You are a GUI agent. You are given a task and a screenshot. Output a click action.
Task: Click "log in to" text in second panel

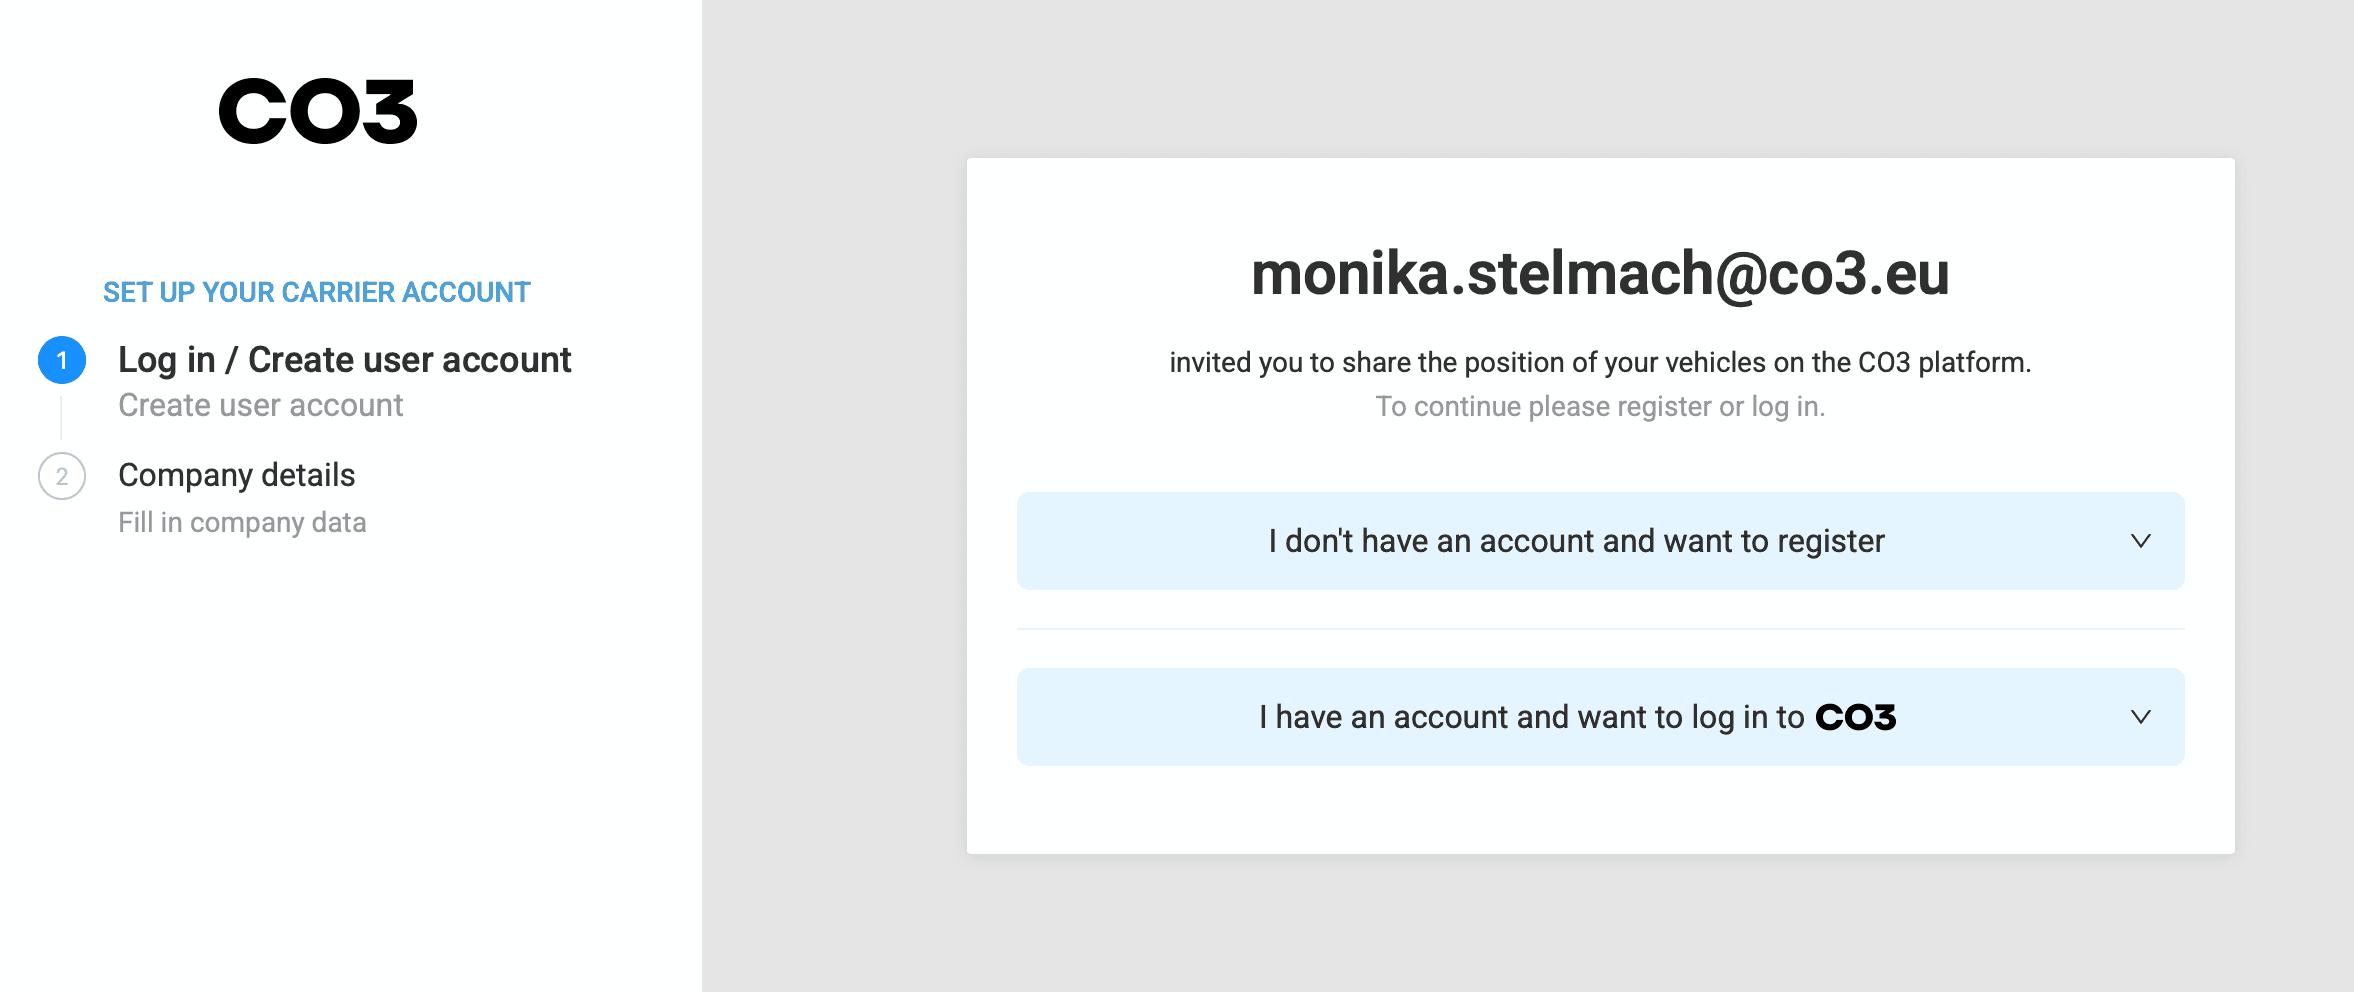click(1748, 717)
